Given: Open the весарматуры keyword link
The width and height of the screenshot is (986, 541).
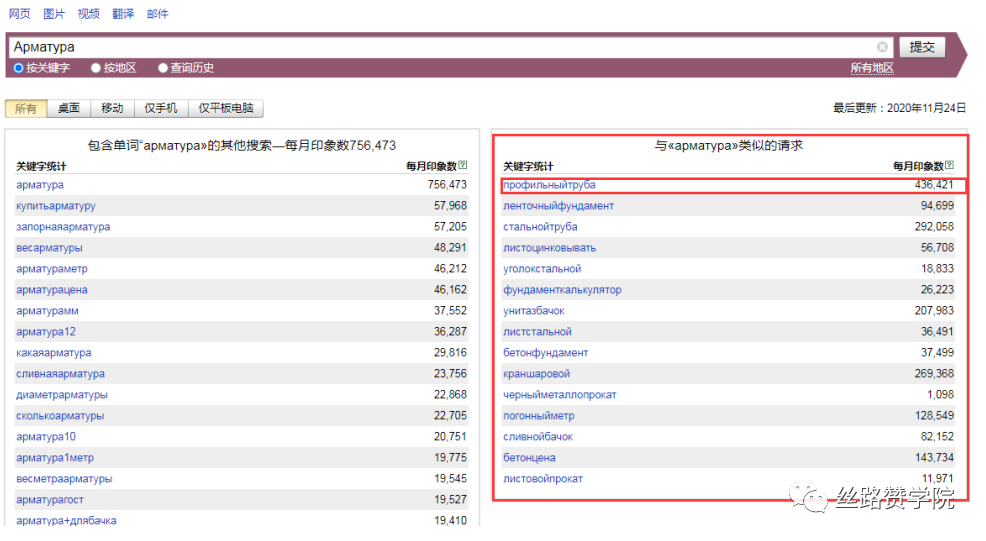Looking at the screenshot, I should (49, 248).
